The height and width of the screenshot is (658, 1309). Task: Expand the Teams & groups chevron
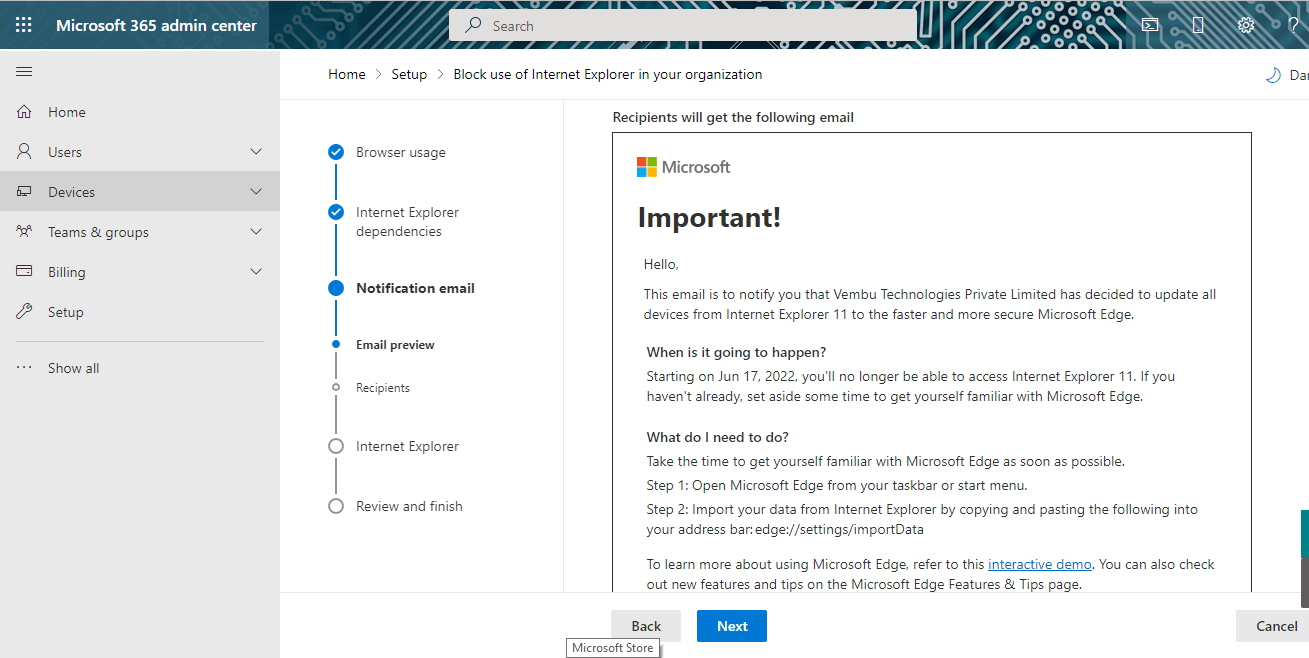pos(256,232)
